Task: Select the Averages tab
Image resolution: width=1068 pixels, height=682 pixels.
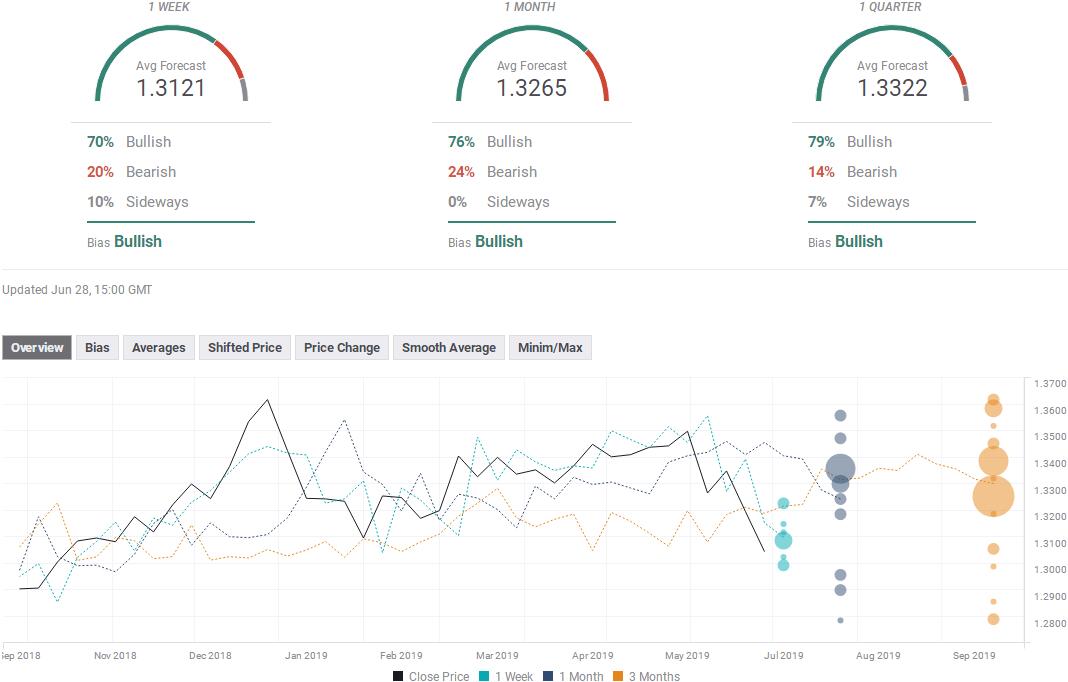Action: (158, 348)
